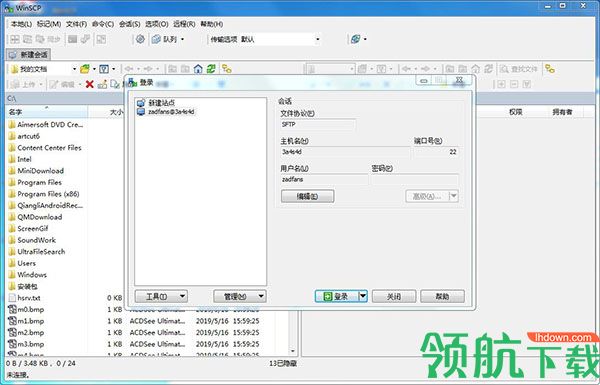Expand the queue (队列) dropdown arrow
600x385 pixels.
(x=183, y=39)
